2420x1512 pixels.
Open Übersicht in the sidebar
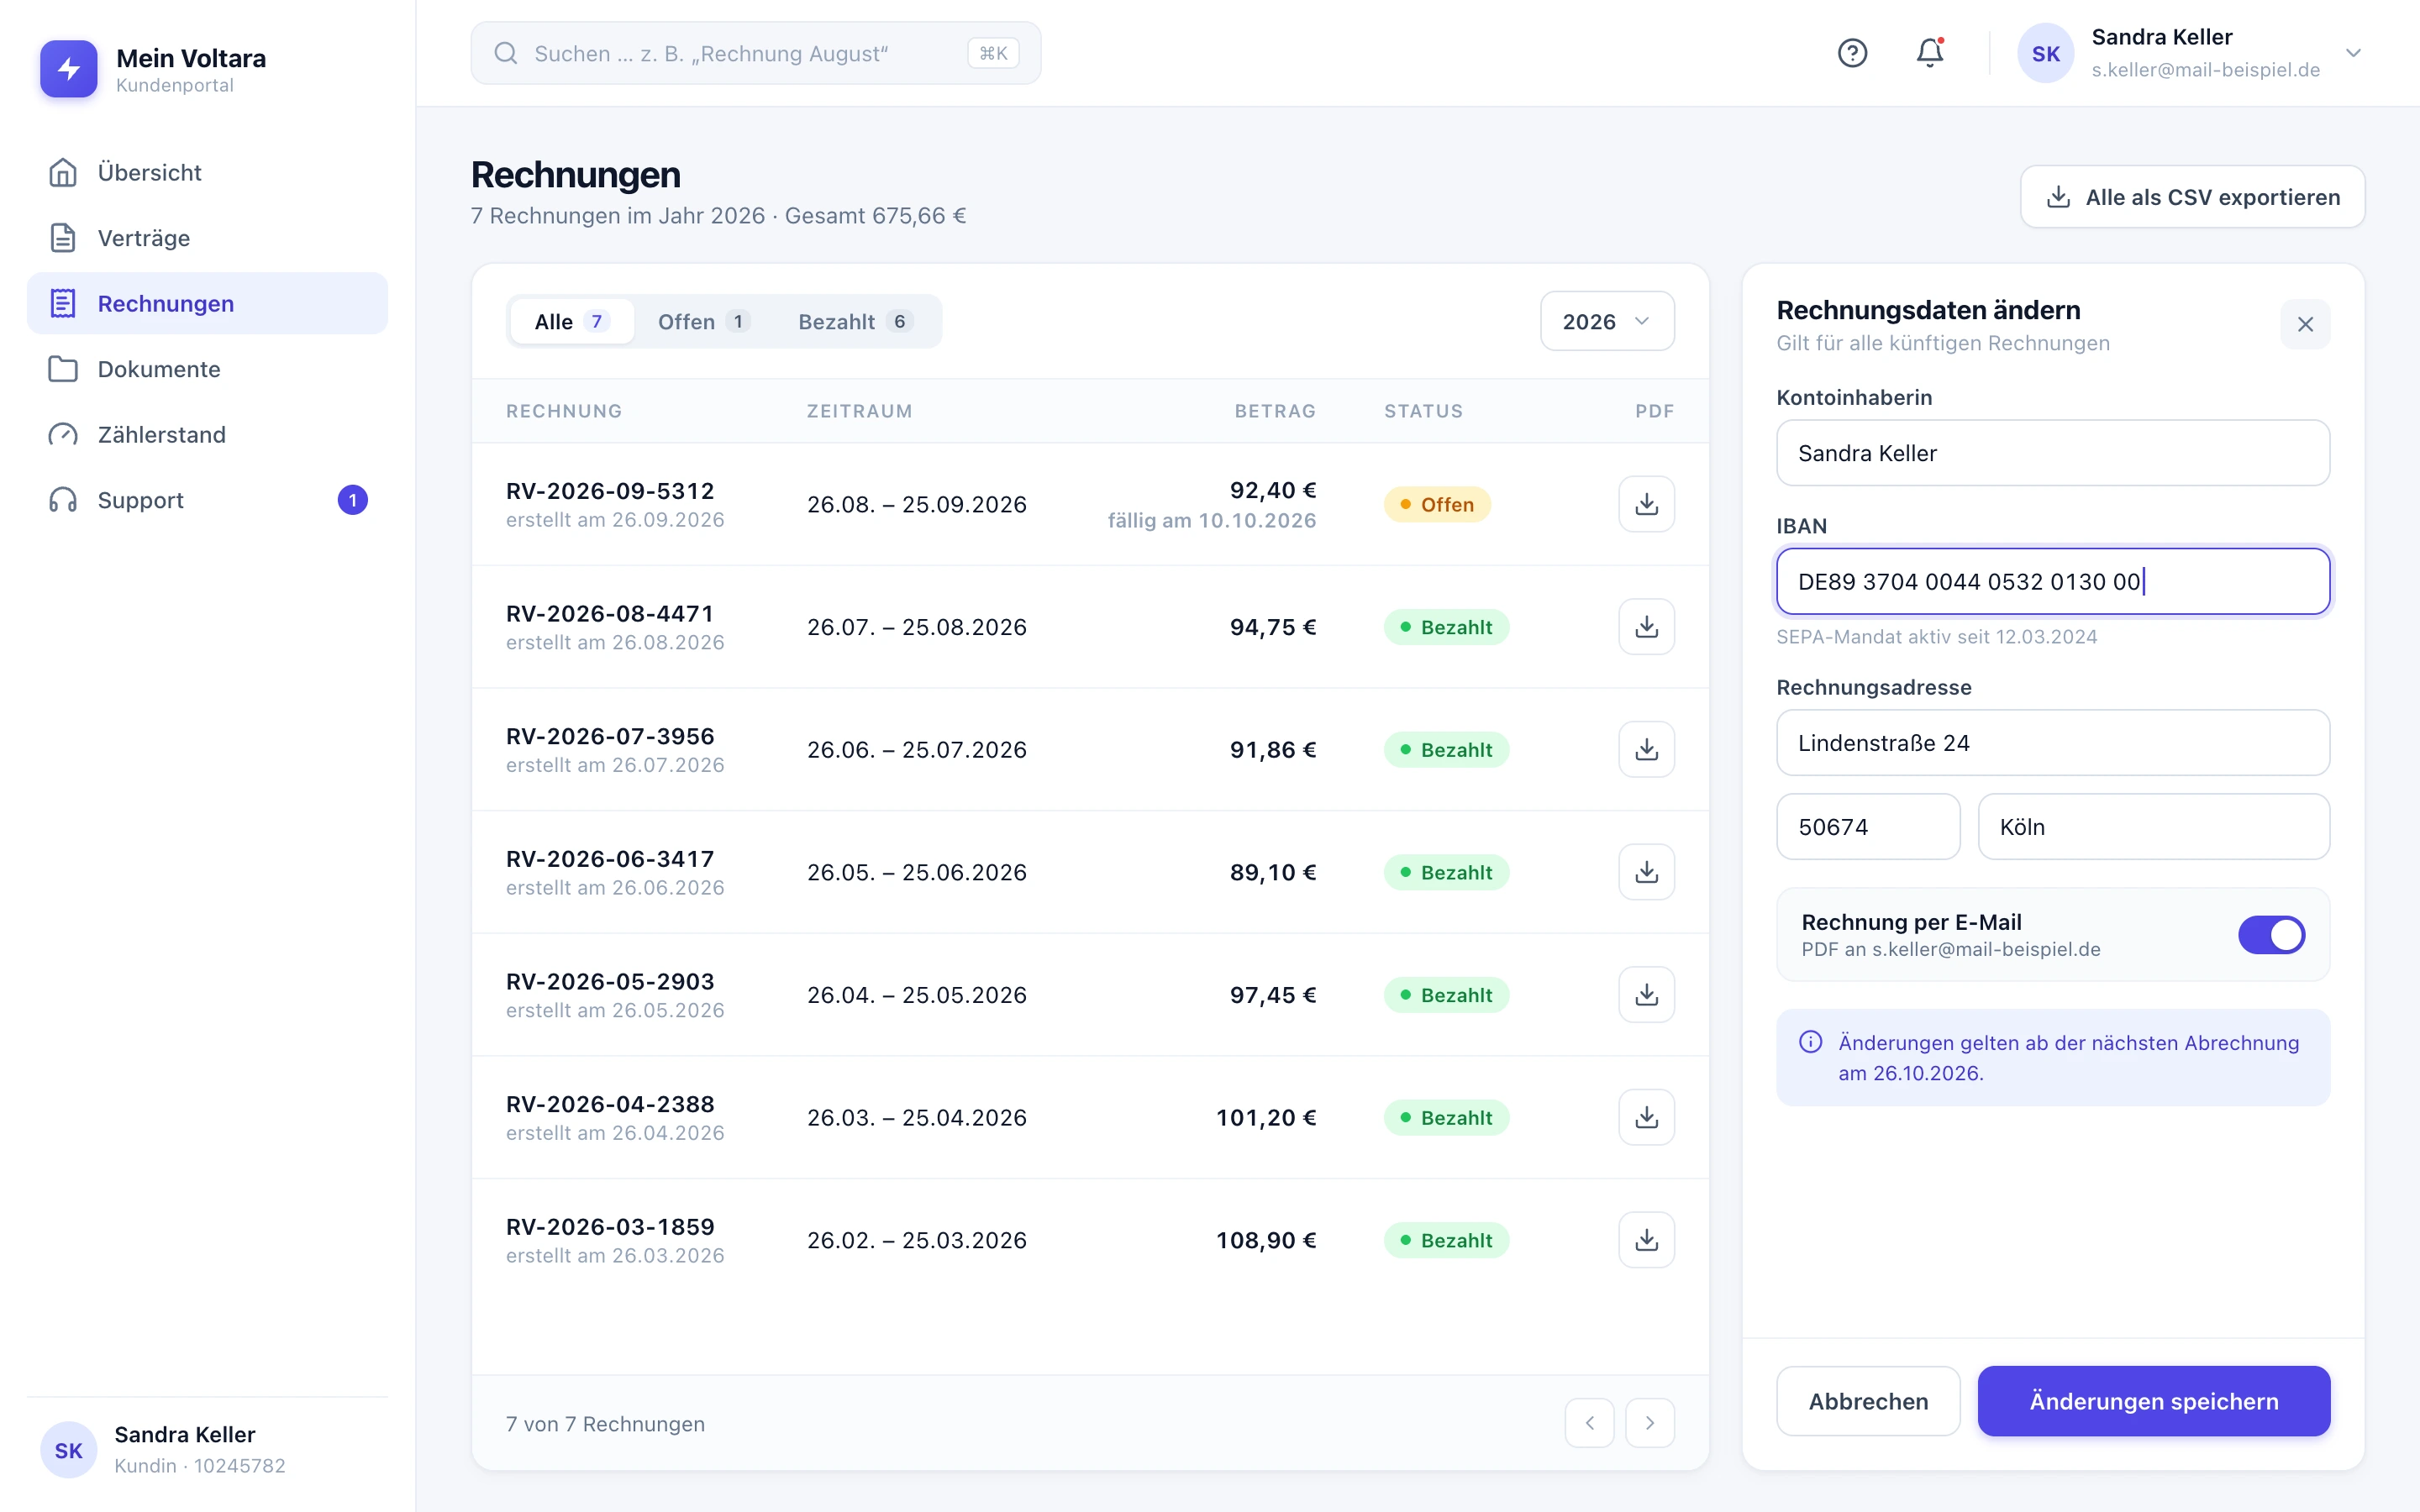click(207, 172)
